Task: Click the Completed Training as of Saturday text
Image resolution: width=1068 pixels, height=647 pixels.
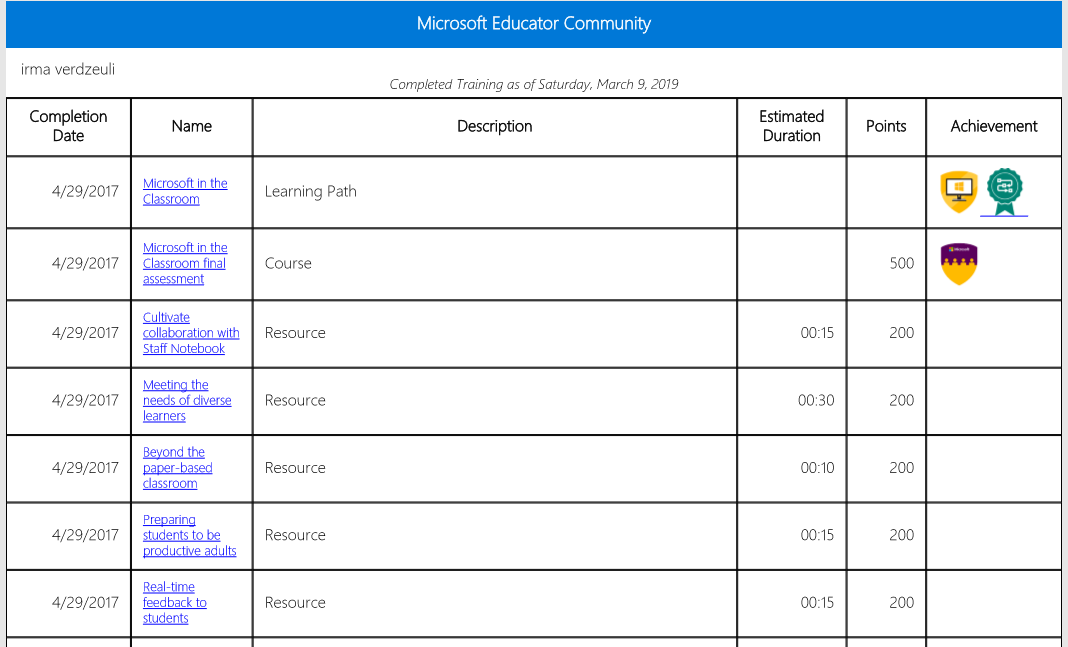Action: (534, 84)
